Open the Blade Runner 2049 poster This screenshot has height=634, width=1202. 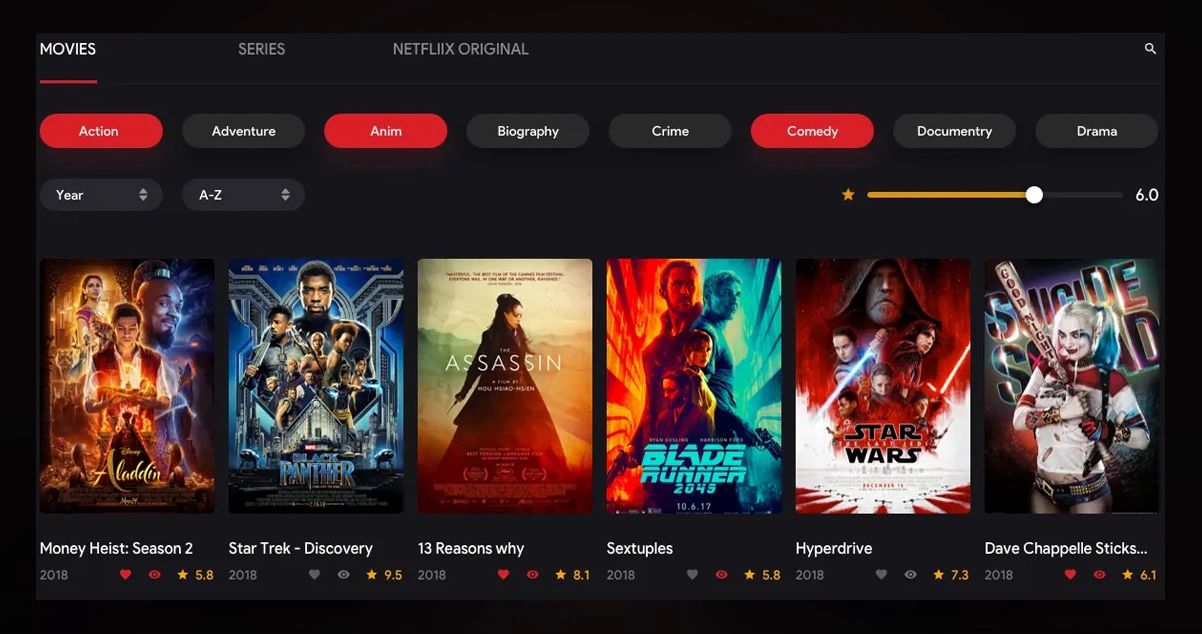click(694, 386)
